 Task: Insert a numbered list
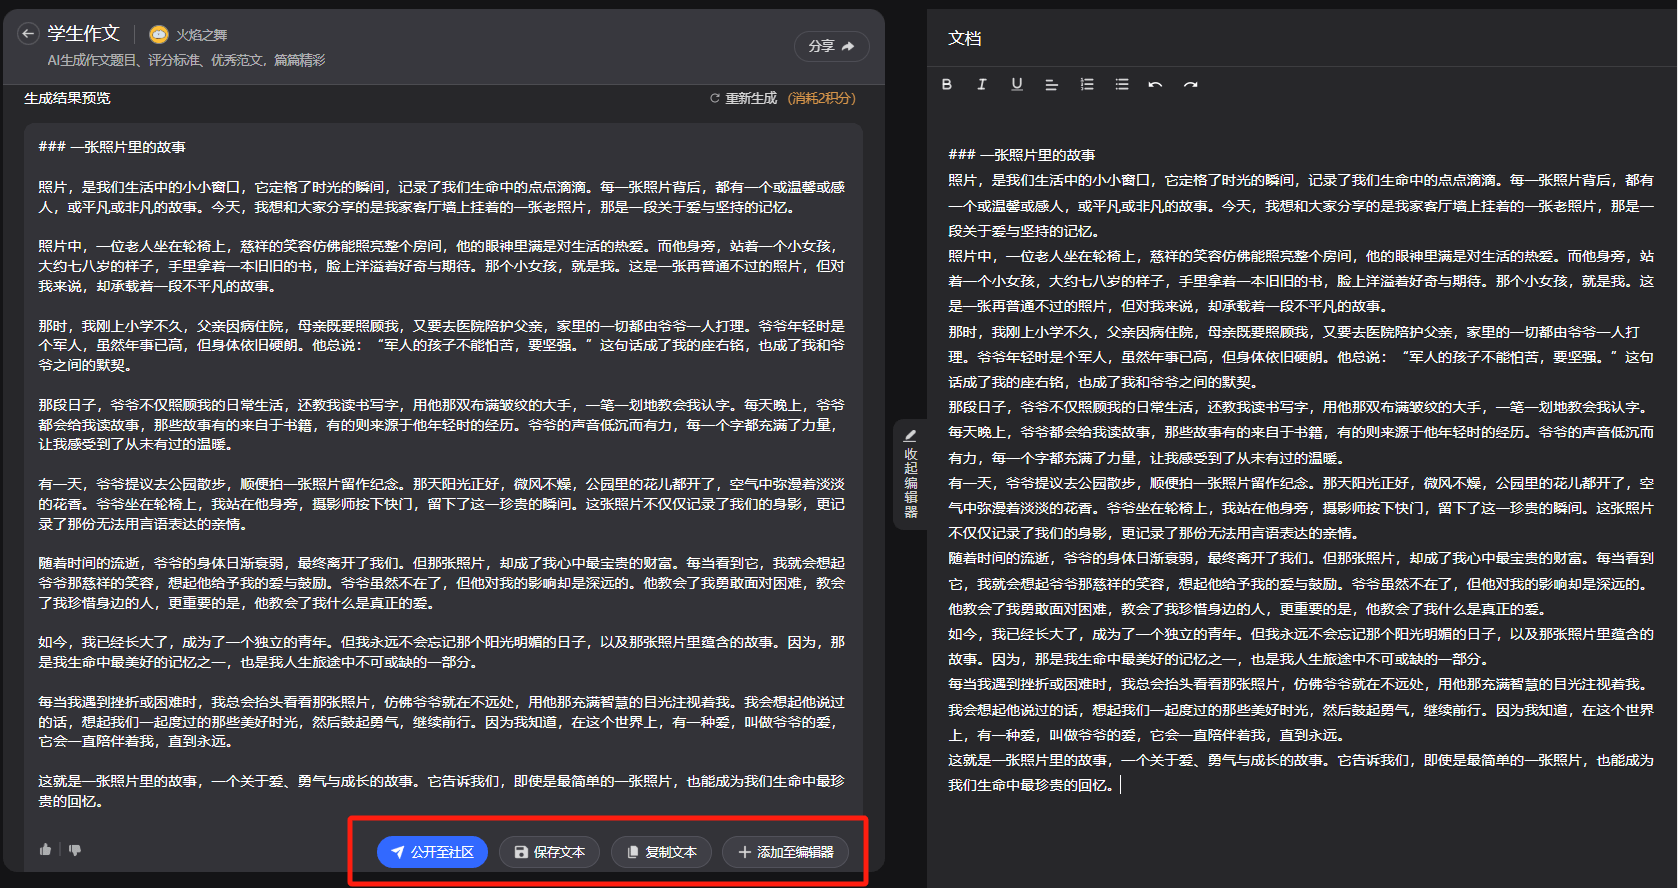1087,85
